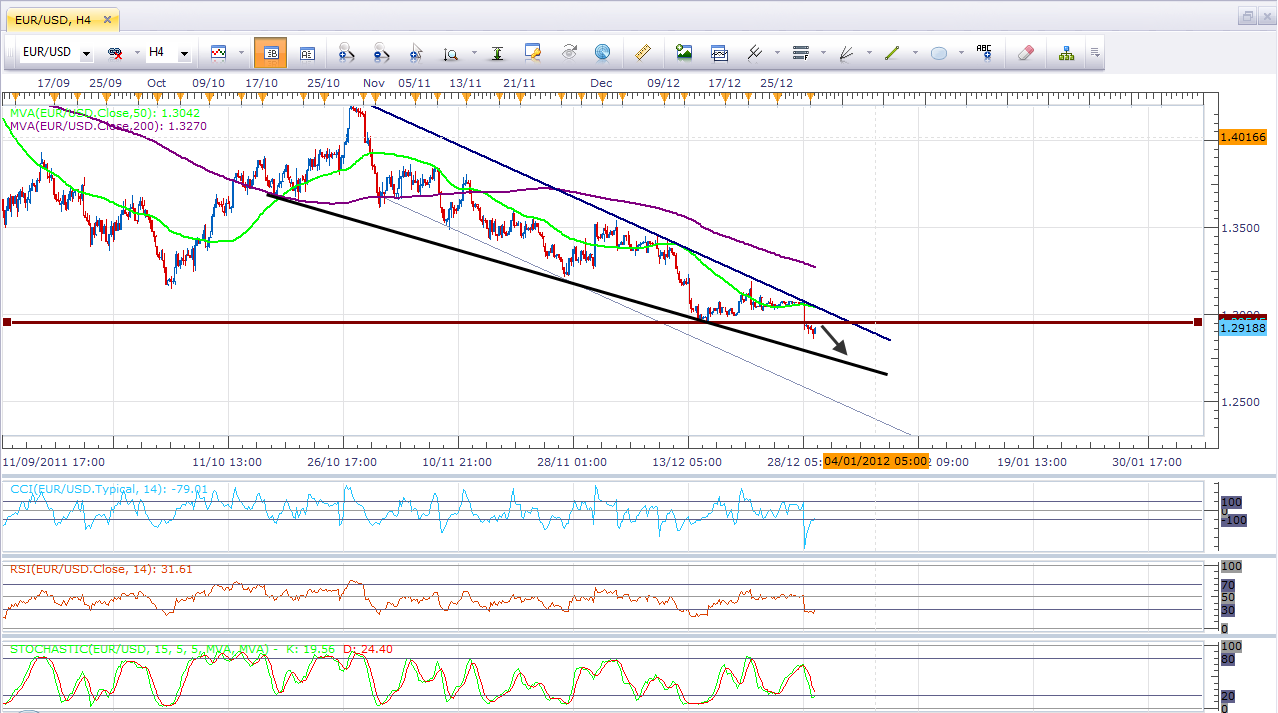Image resolution: width=1278 pixels, height=713 pixels.
Task: Click the grayed eye icon in toolbar
Action: 569,52
